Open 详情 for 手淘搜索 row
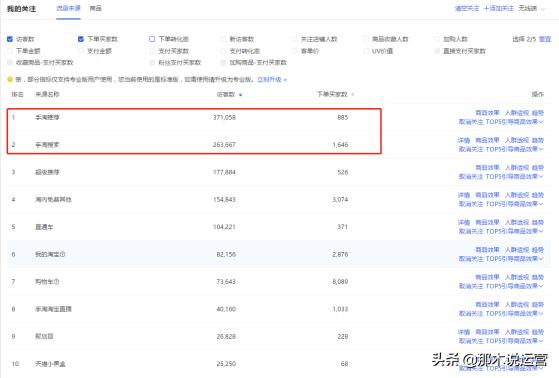 (464, 140)
